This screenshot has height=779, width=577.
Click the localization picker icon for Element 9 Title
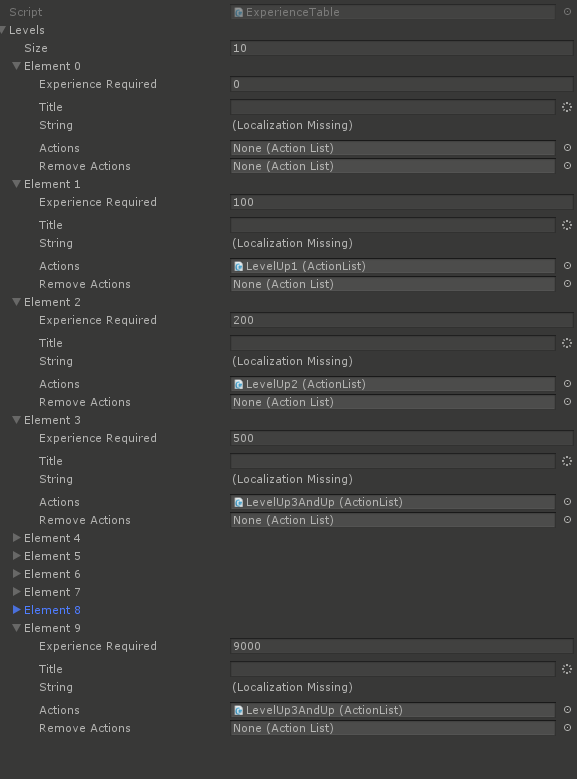click(x=567, y=669)
